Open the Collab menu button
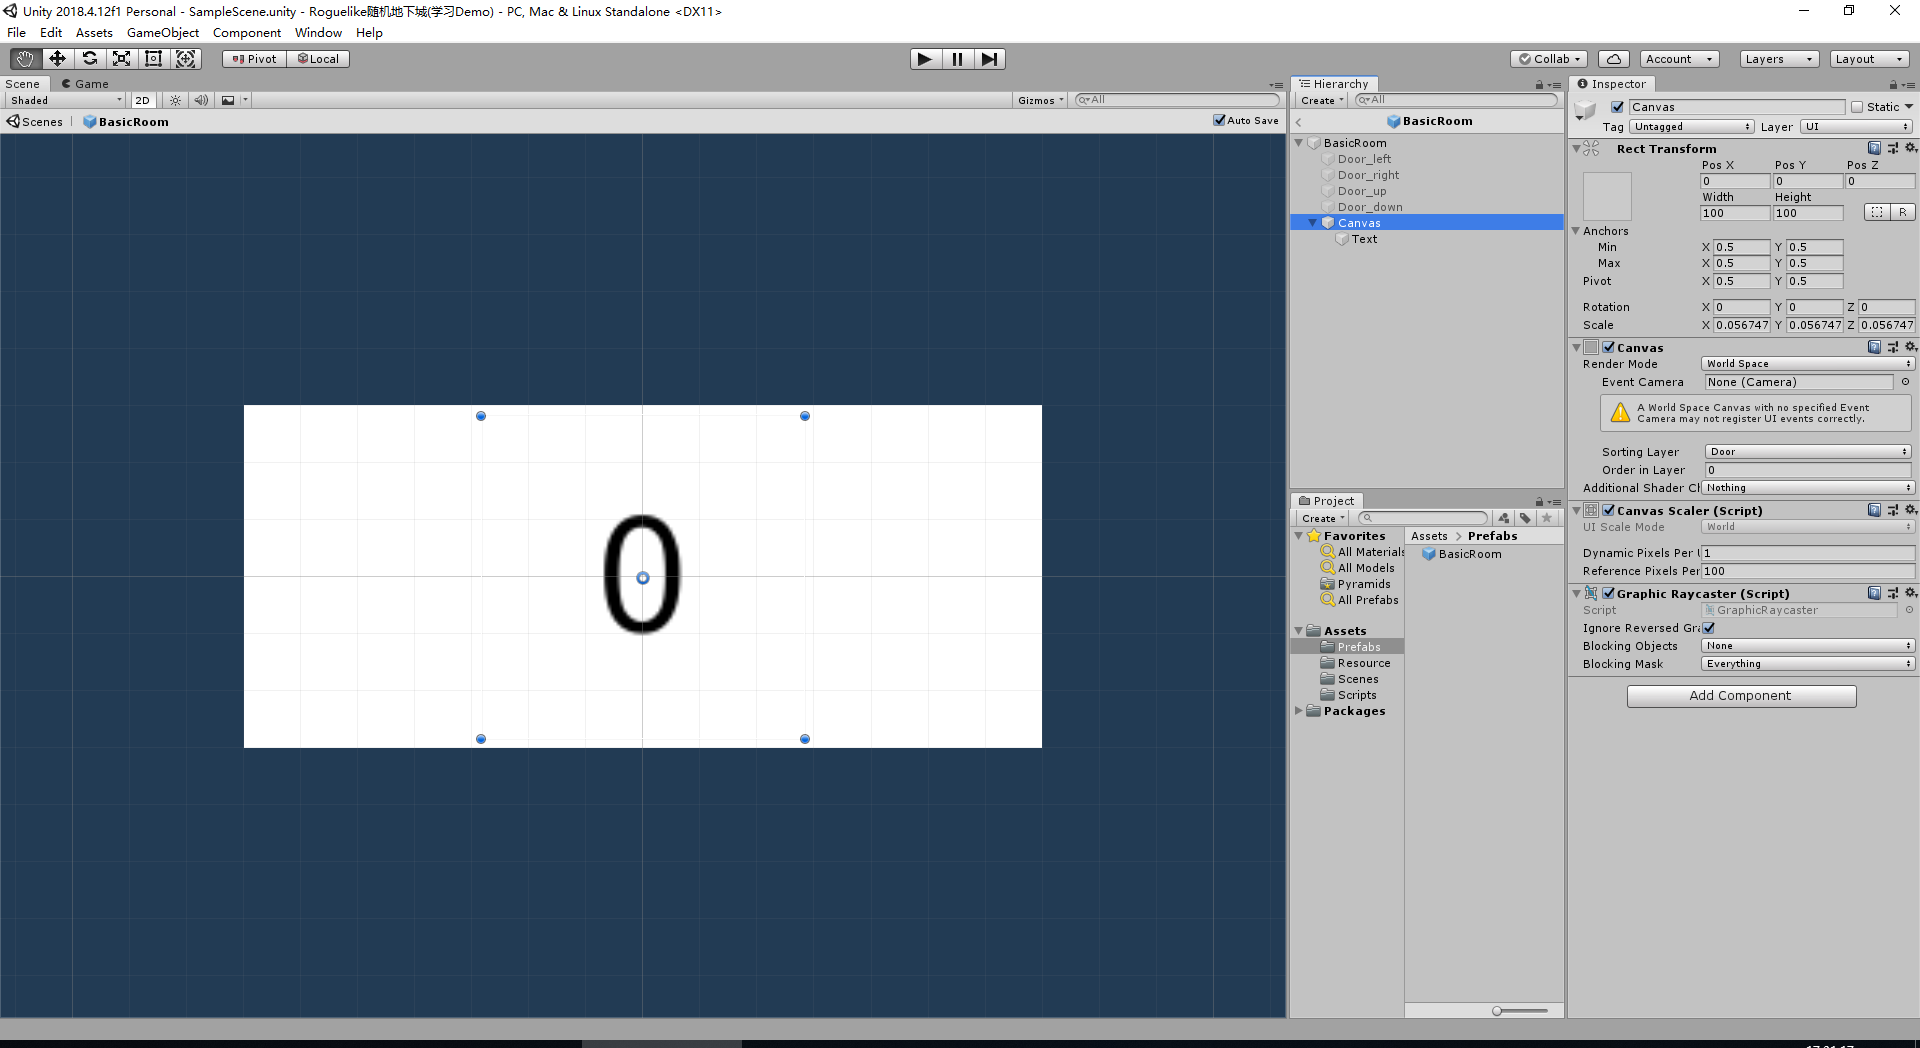Image resolution: width=1920 pixels, height=1048 pixels. [x=1548, y=58]
